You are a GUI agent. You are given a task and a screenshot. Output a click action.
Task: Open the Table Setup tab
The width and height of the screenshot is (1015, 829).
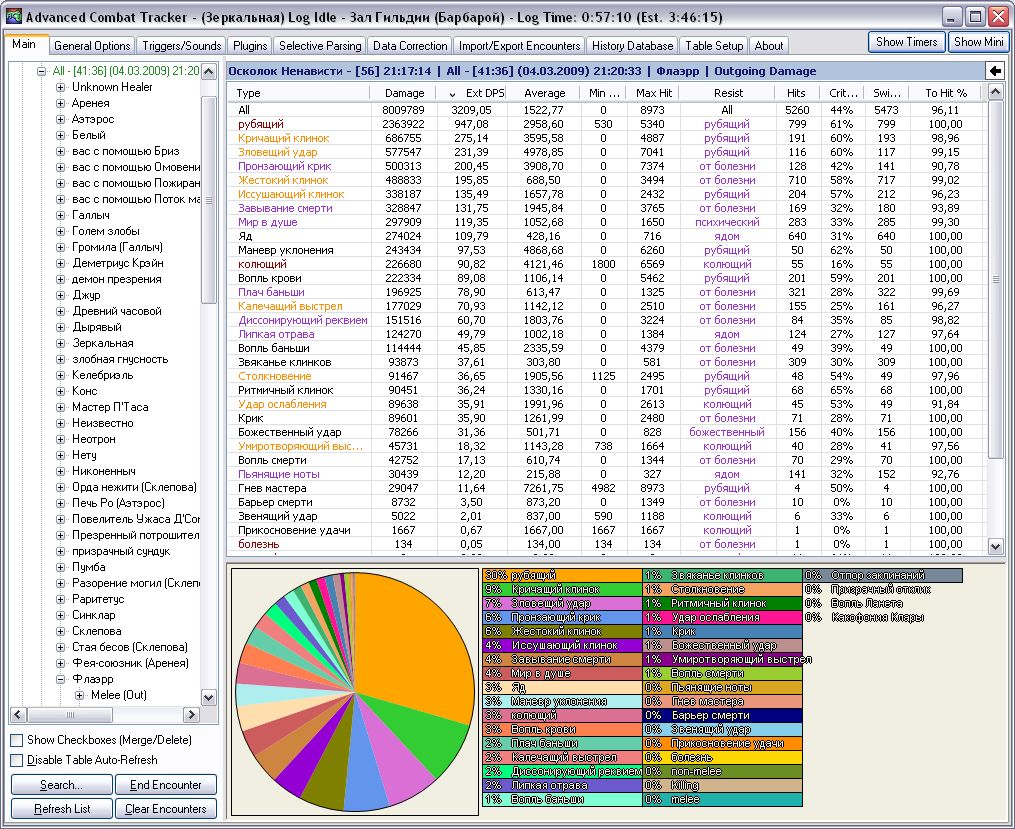714,46
